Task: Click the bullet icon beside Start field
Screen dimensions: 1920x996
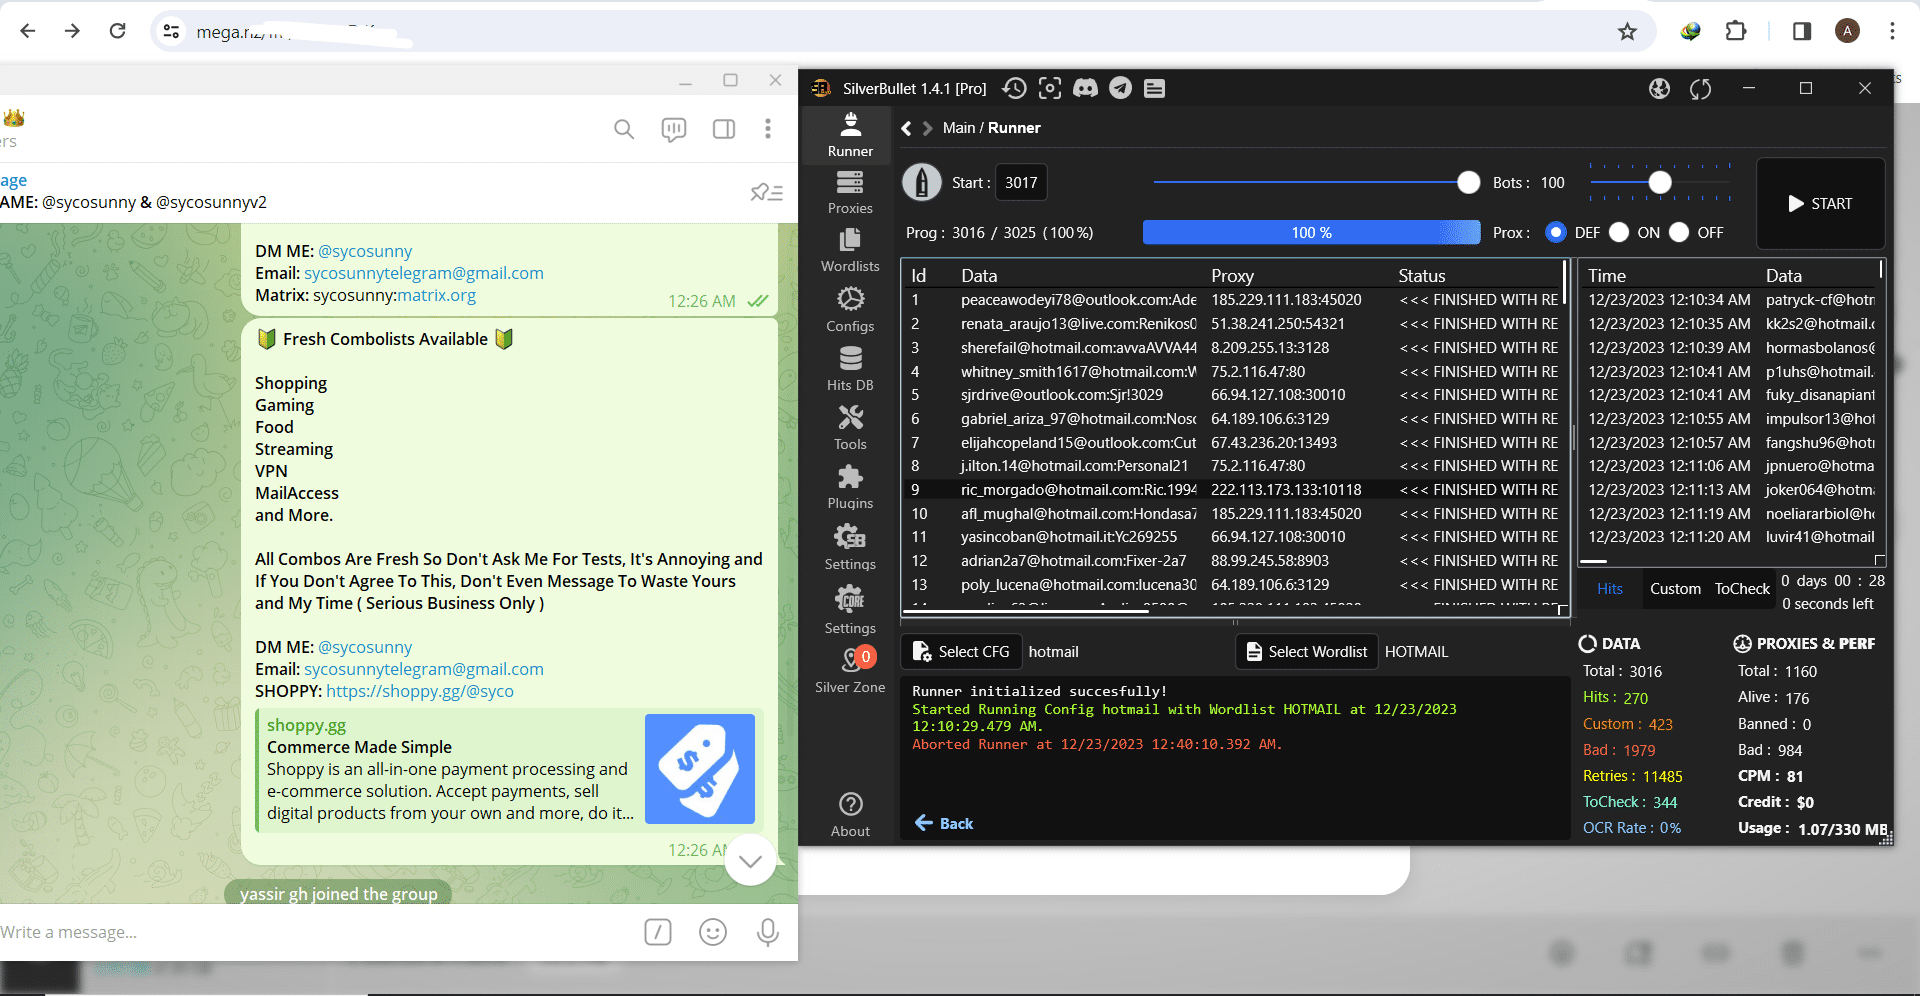Action: (x=922, y=182)
